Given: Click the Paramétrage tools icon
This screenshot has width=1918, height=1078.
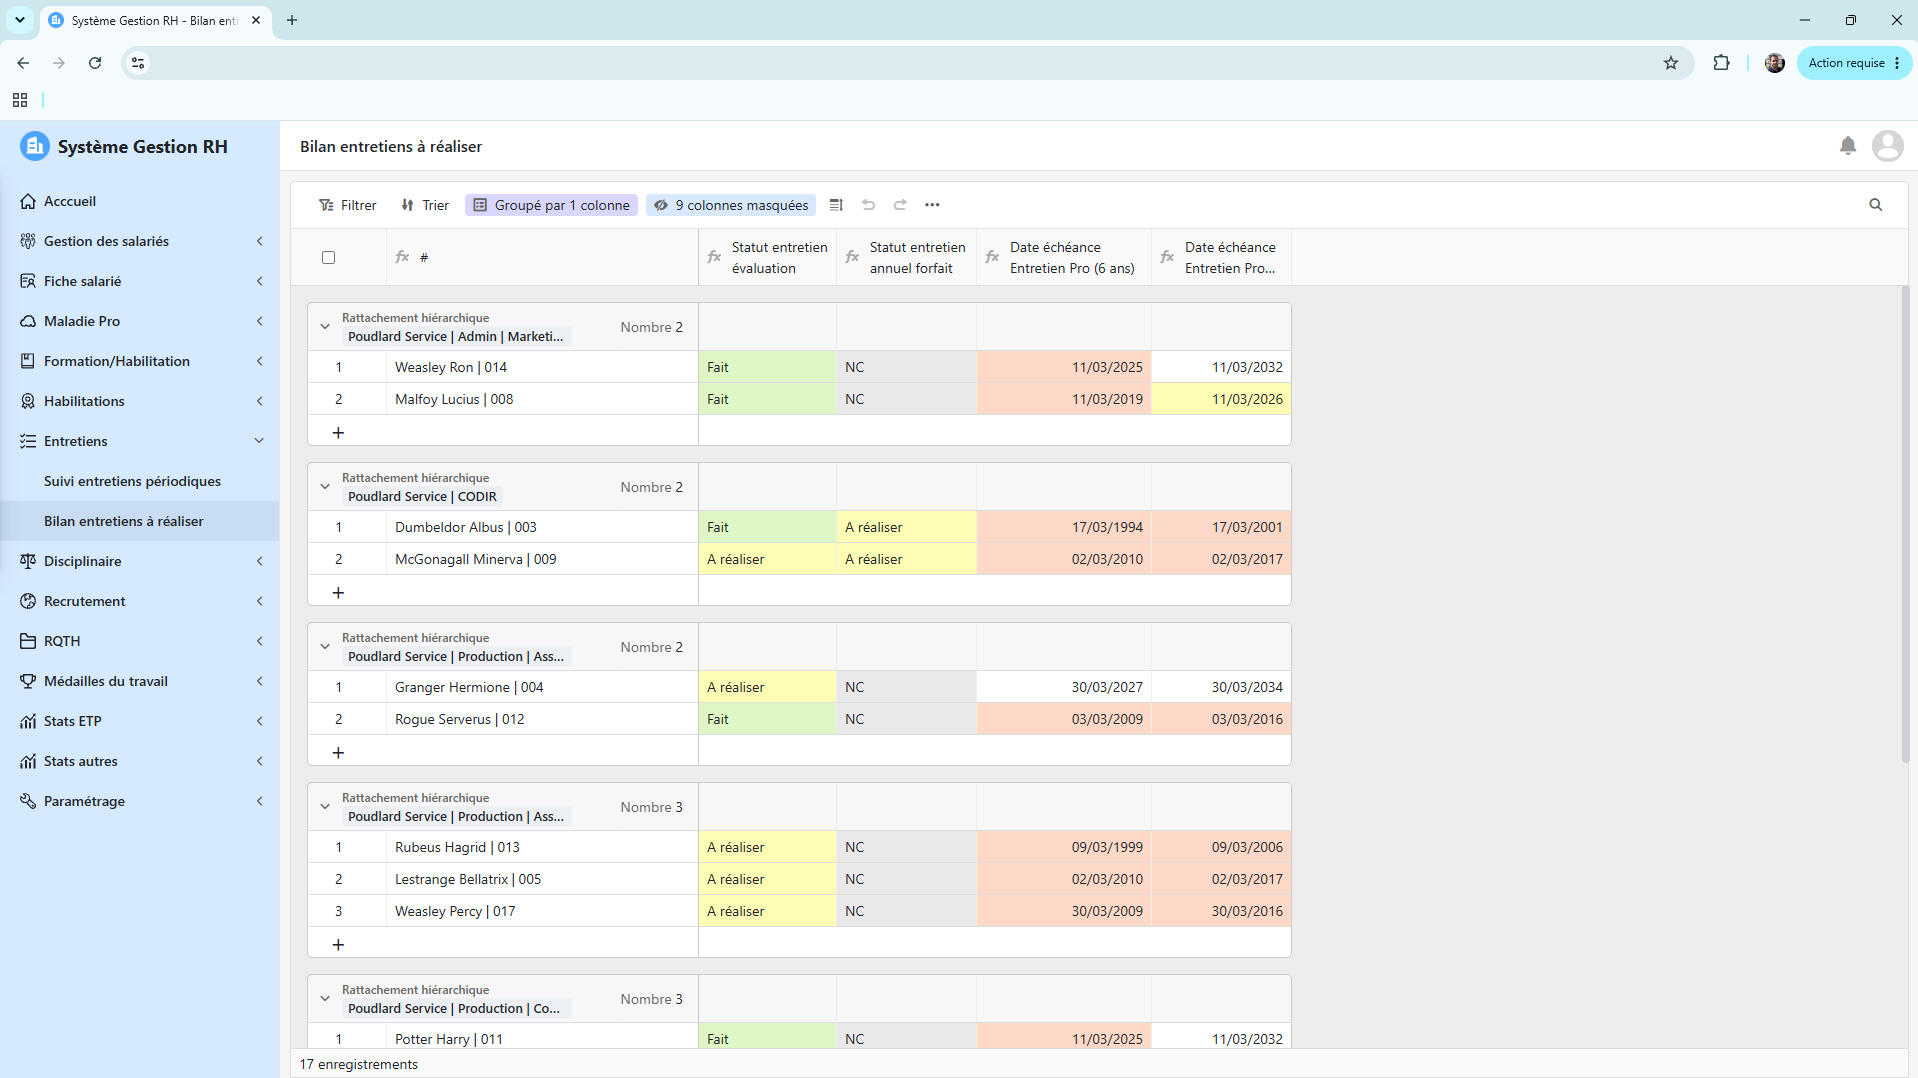Looking at the screenshot, I should [x=28, y=801].
